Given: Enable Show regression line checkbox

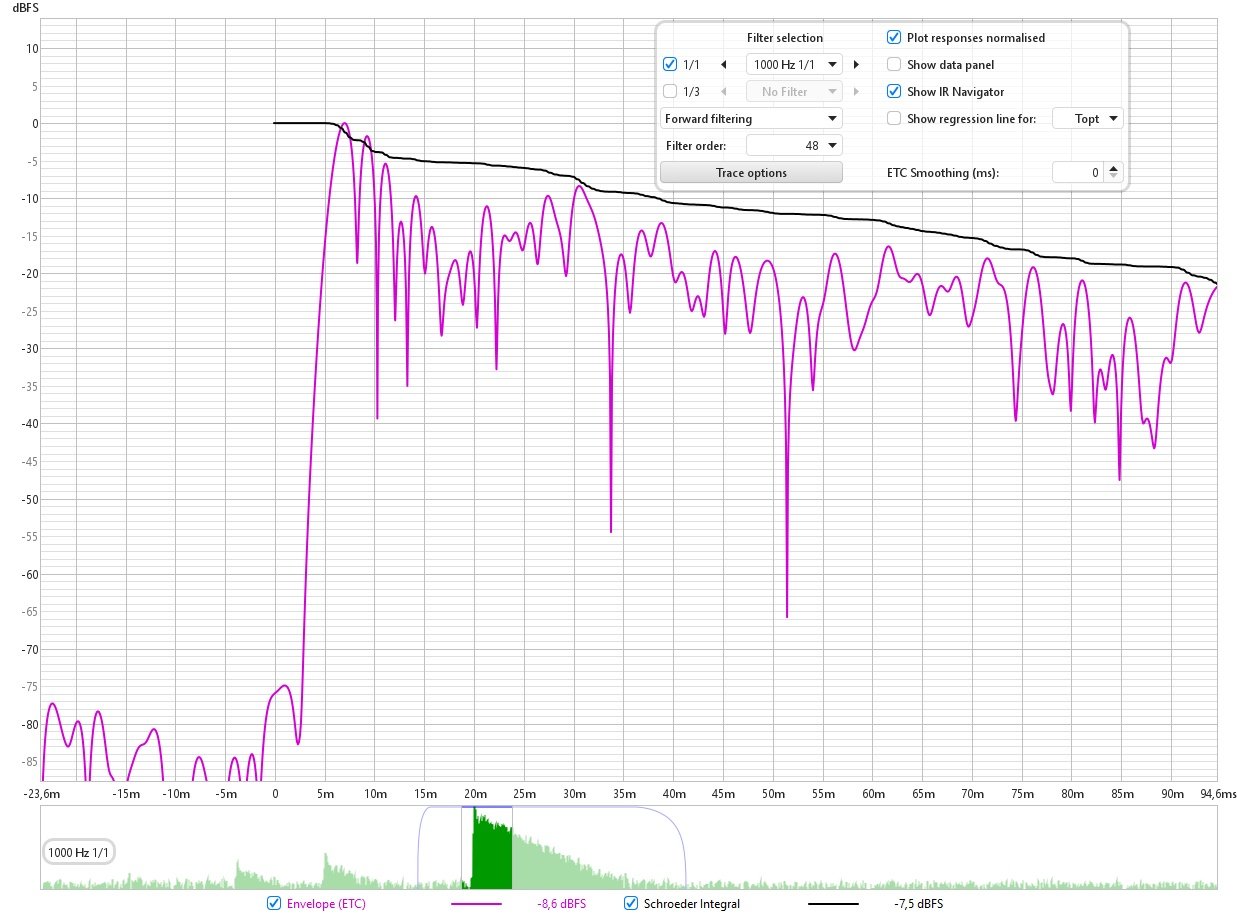Looking at the screenshot, I should (894, 119).
